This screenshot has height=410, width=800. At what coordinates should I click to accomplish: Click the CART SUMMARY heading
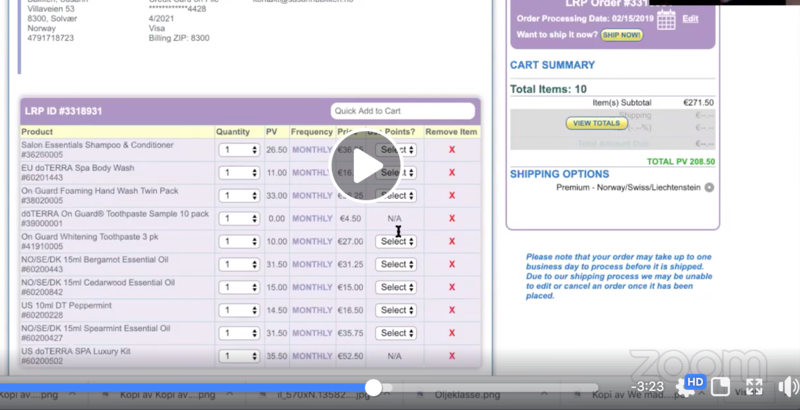coord(553,65)
